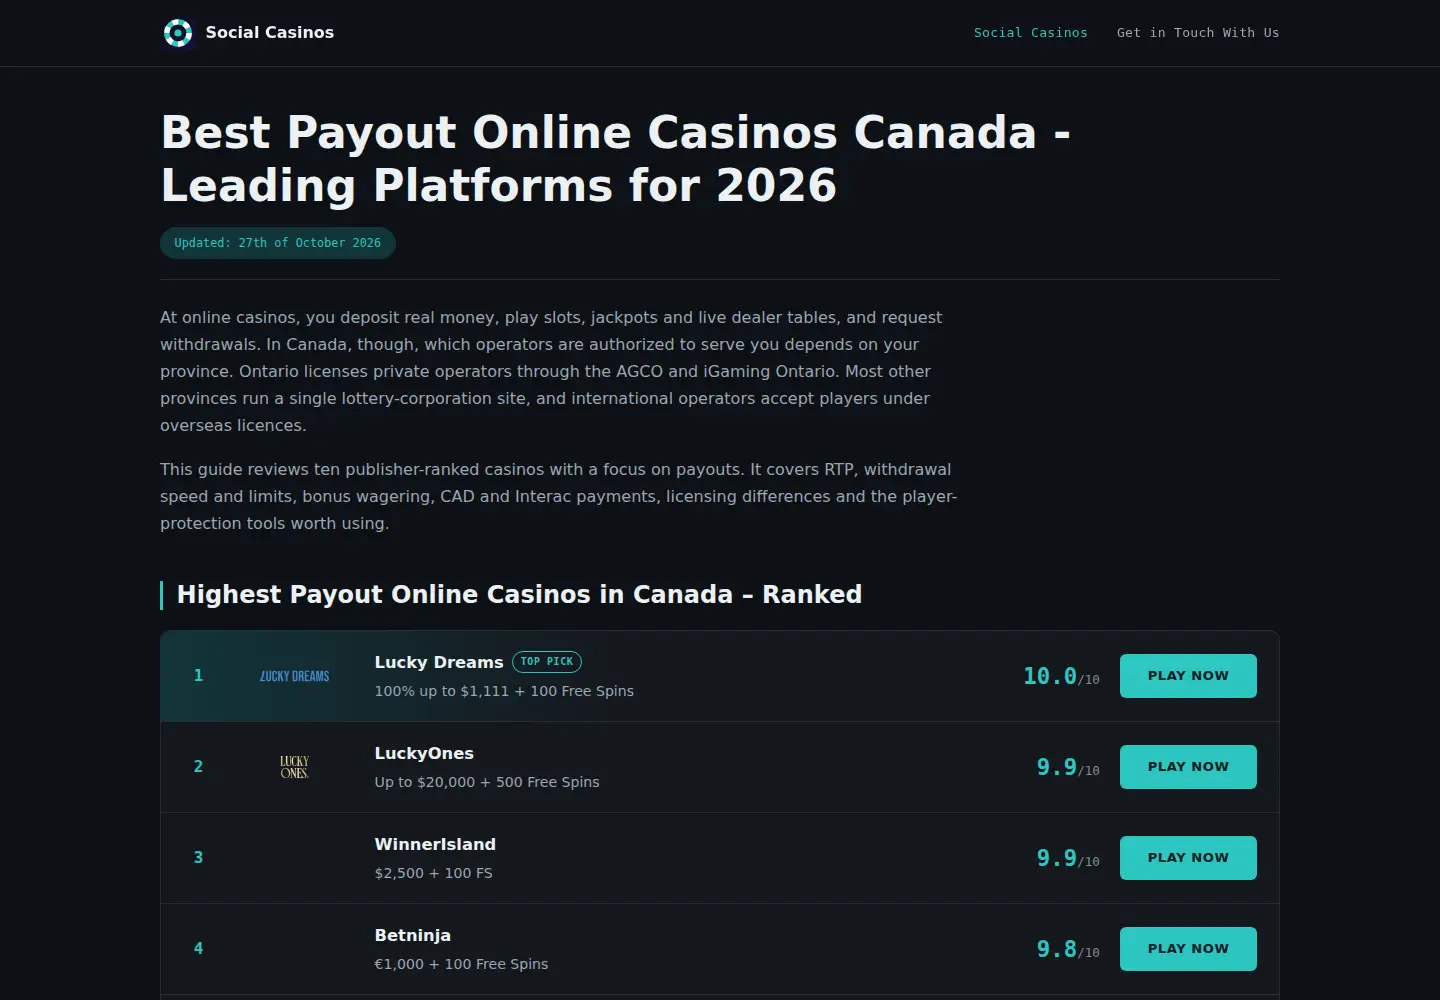Click Play Now for LuckyOnes
The image size is (1440, 1000).
click(x=1188, y=767)
